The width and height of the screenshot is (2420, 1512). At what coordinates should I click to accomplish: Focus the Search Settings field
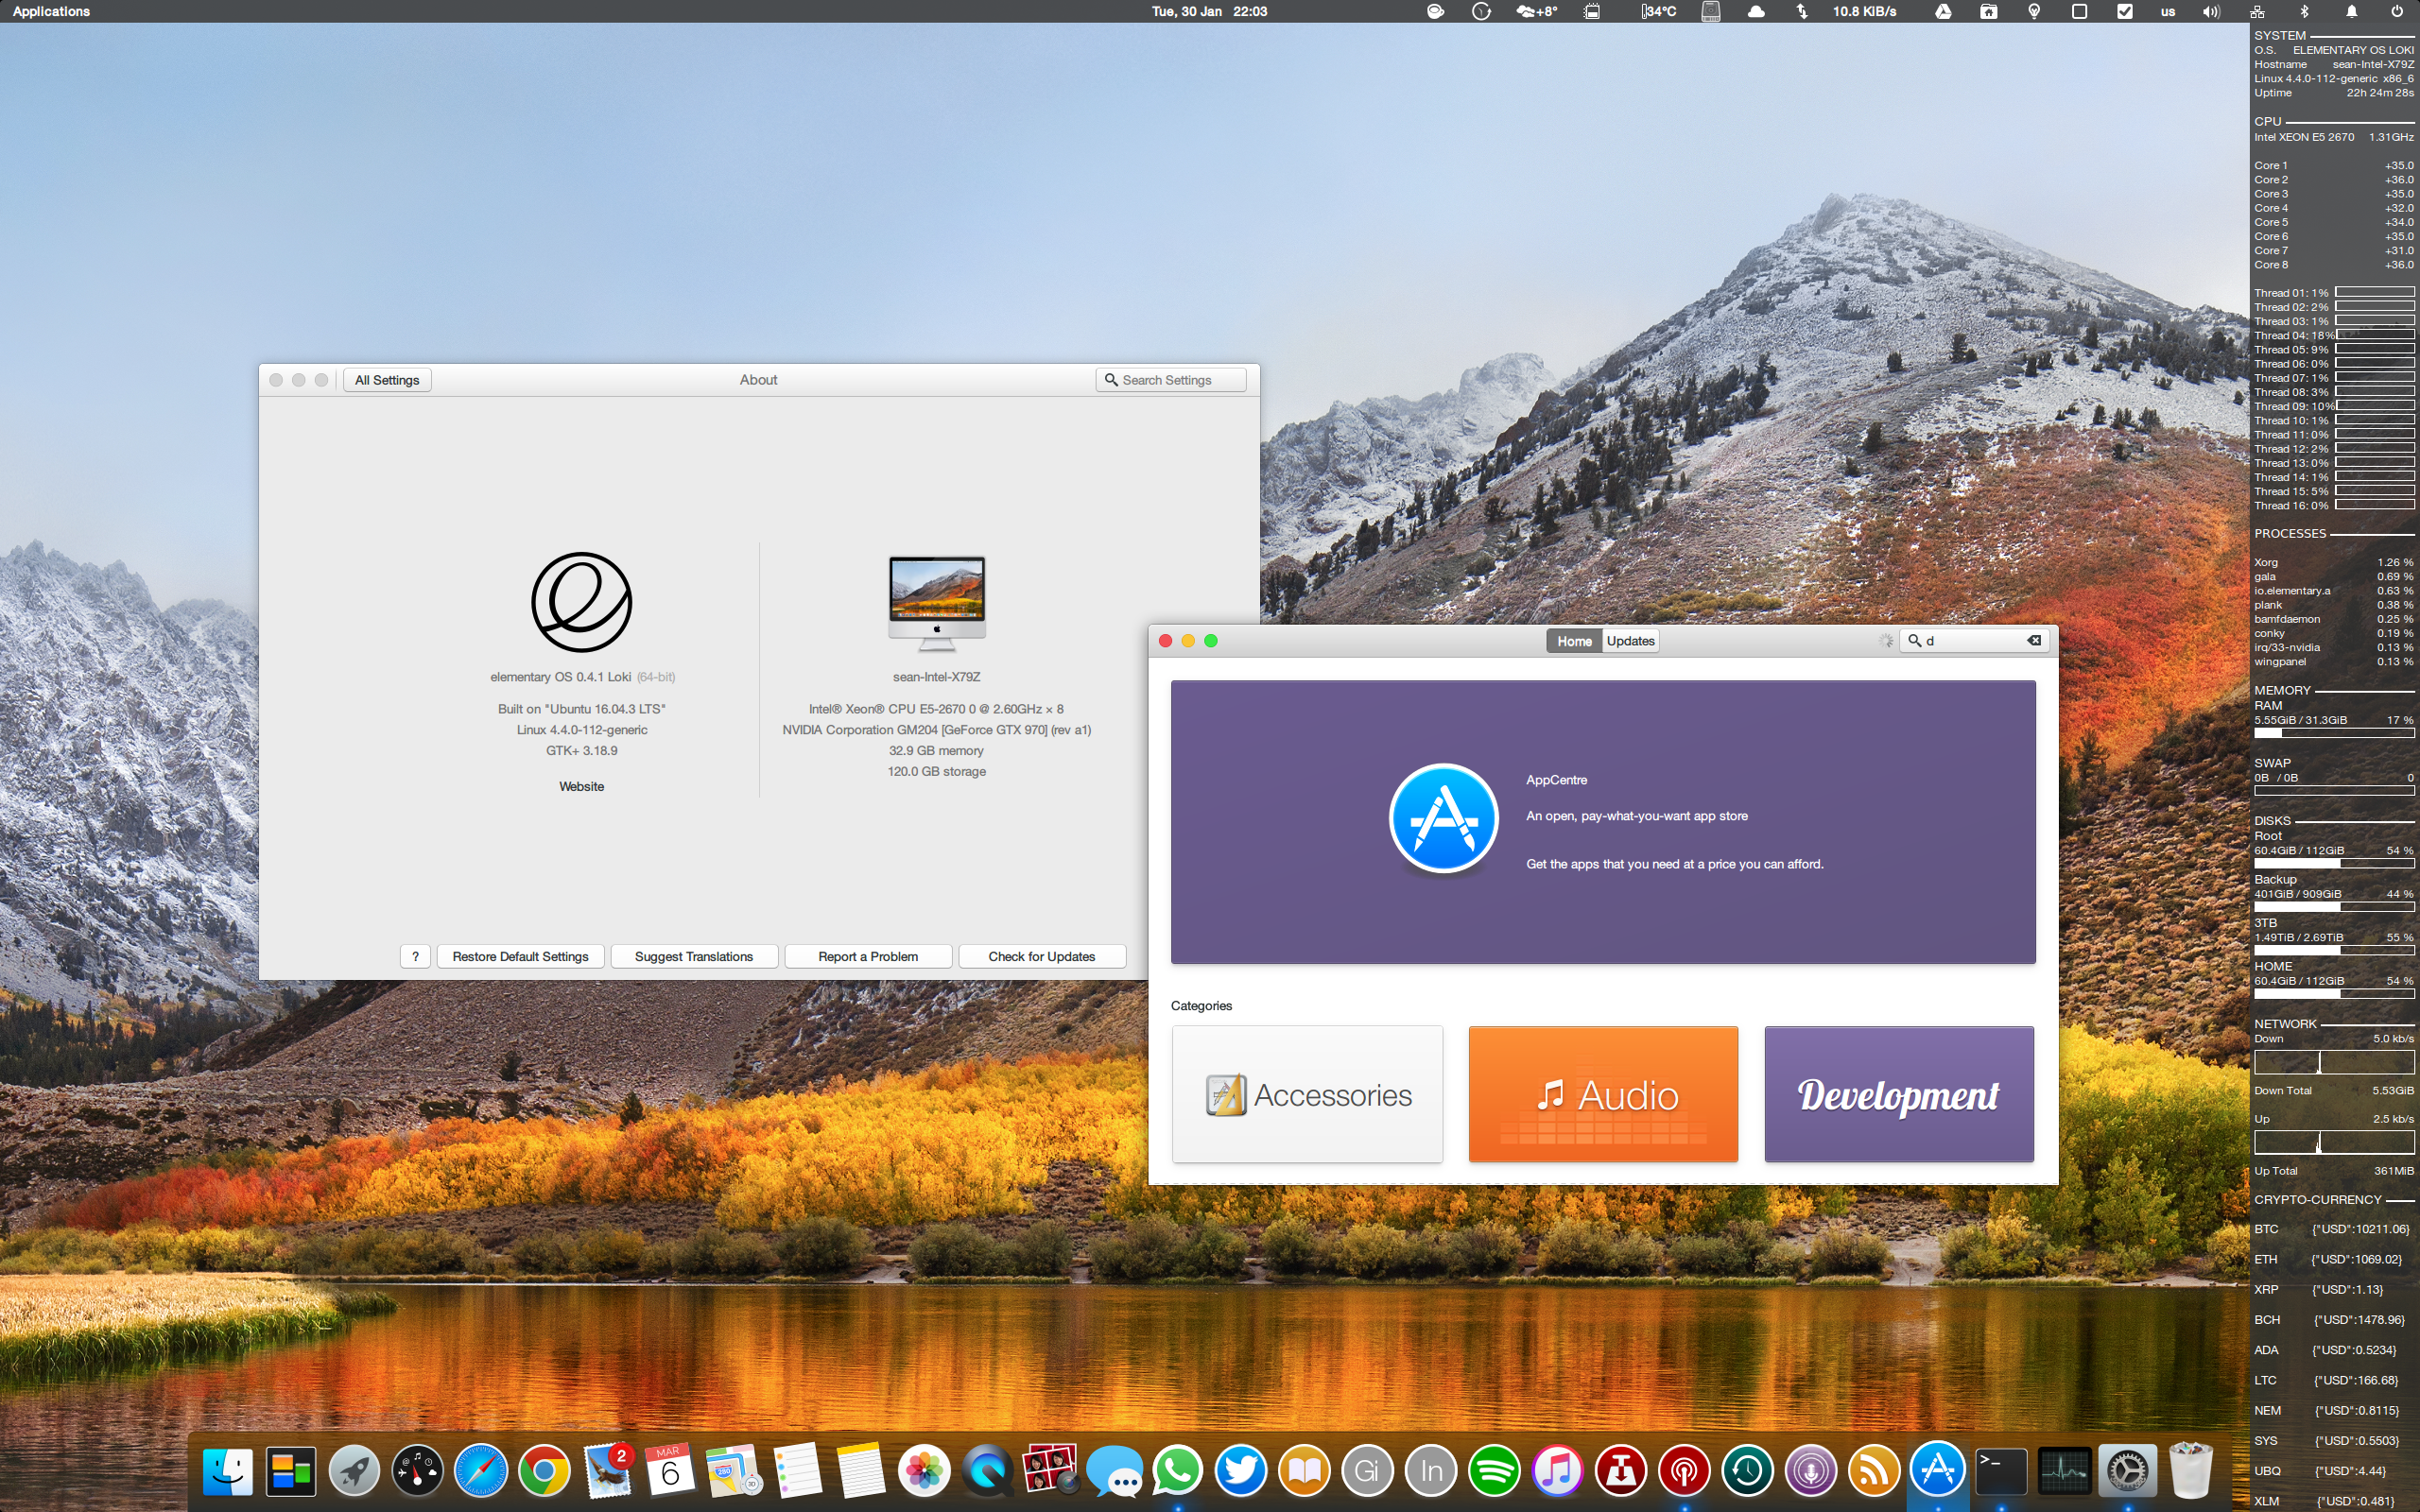1171,380
